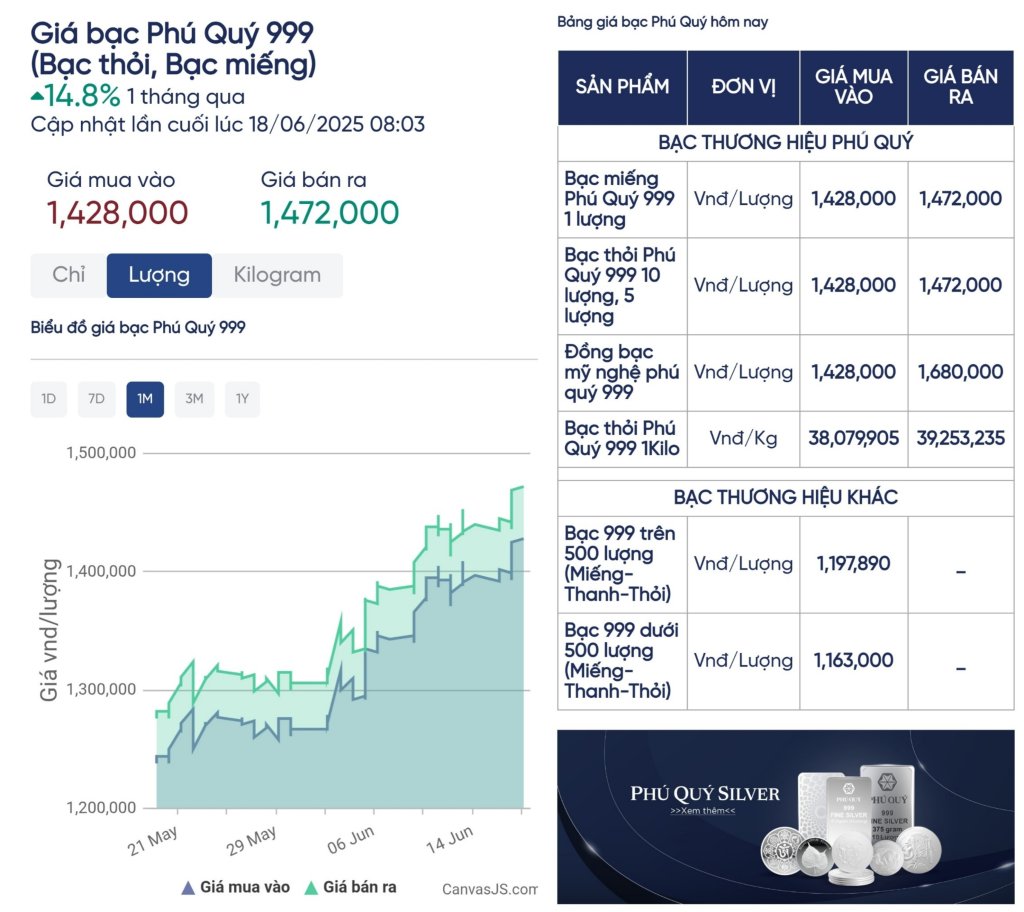Select the Bạc thỏi Phú Quý 999 1Kilo row

tap(786, 439)
